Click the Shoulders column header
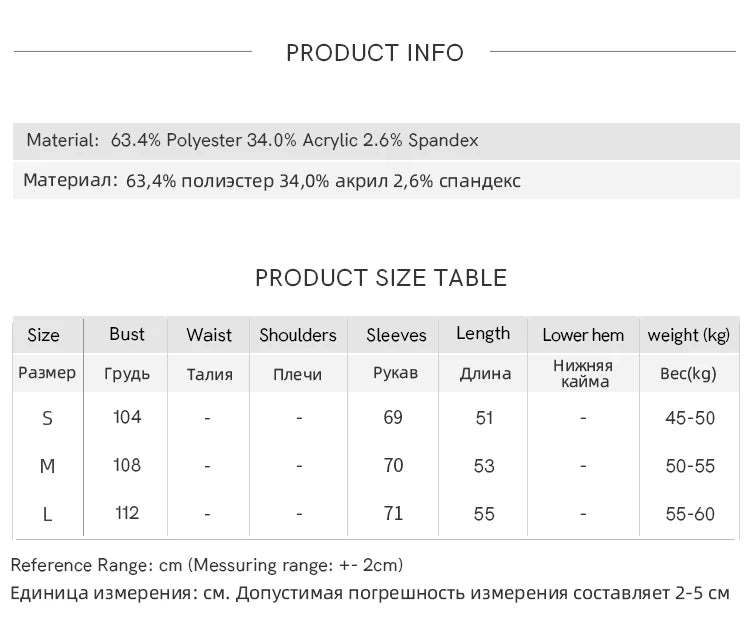 coord(298,335)
